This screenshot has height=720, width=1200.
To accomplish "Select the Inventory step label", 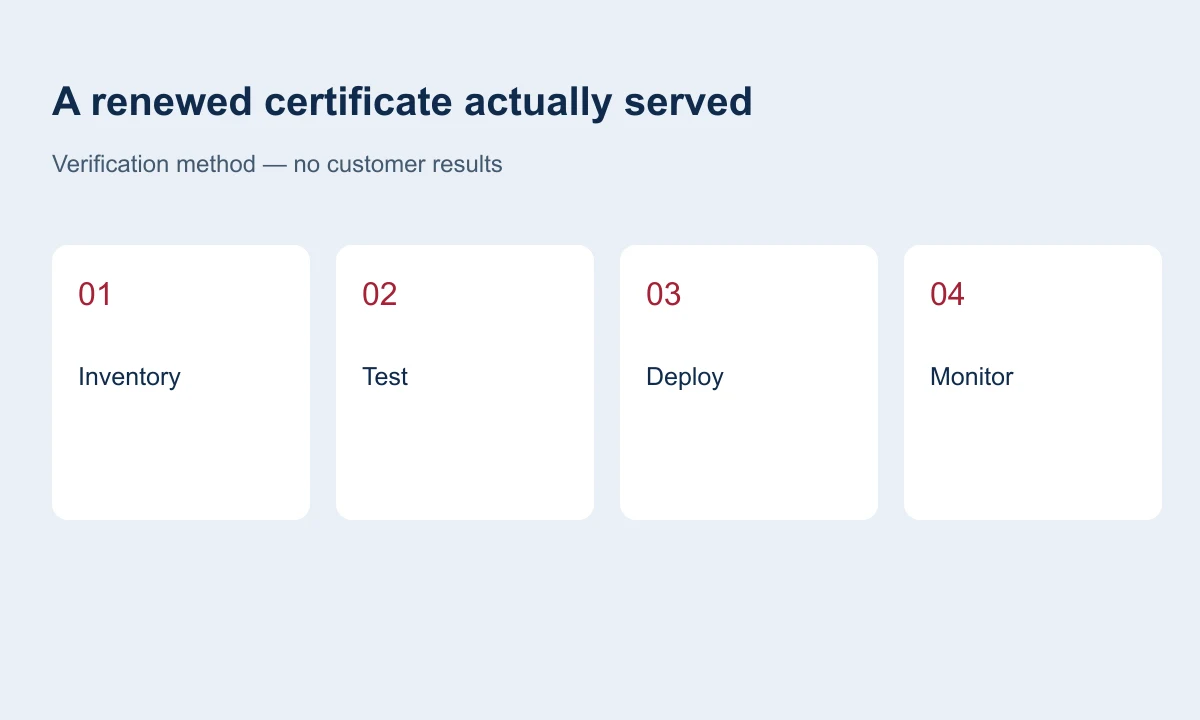I will tap(129, 377).
